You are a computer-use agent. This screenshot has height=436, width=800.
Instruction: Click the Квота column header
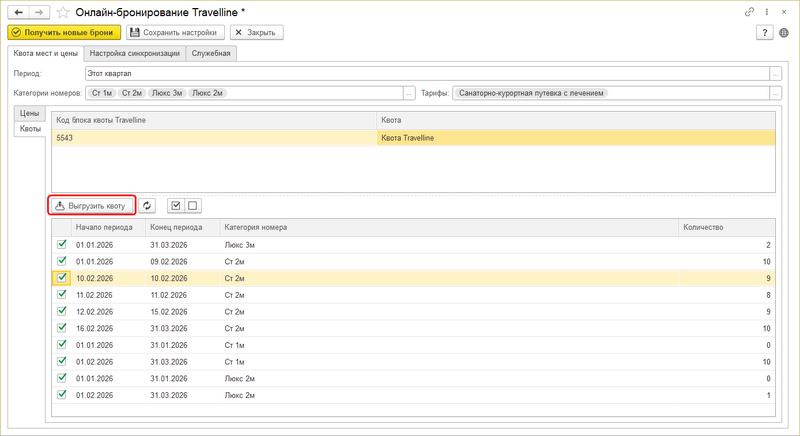pyautogui.click(x=576, y=120)
